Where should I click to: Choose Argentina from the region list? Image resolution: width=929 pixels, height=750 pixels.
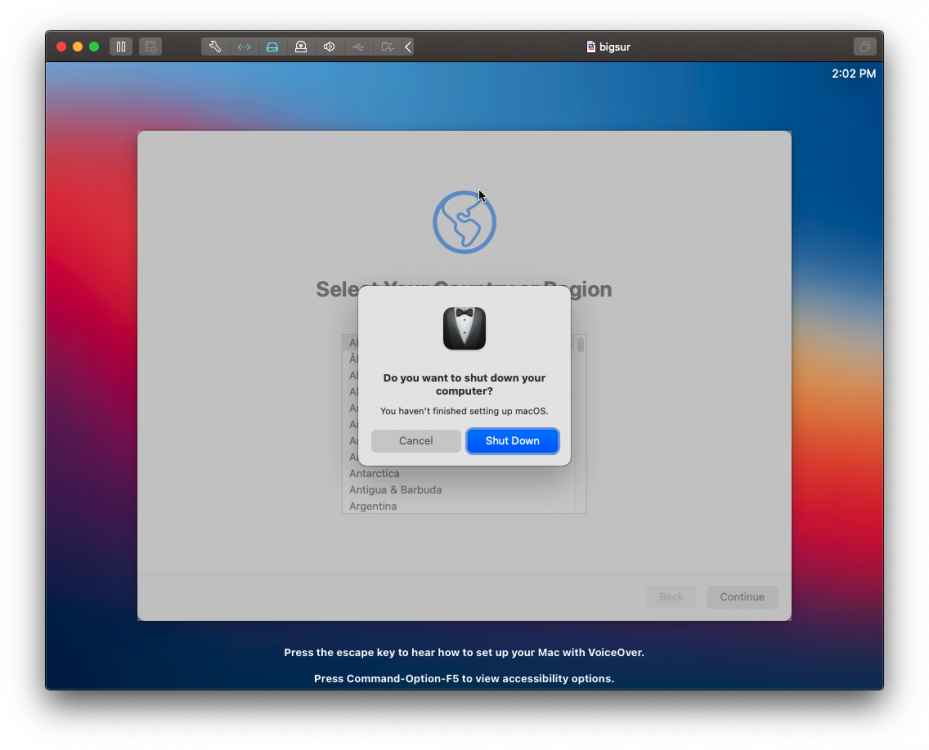[x=373, y=506]
